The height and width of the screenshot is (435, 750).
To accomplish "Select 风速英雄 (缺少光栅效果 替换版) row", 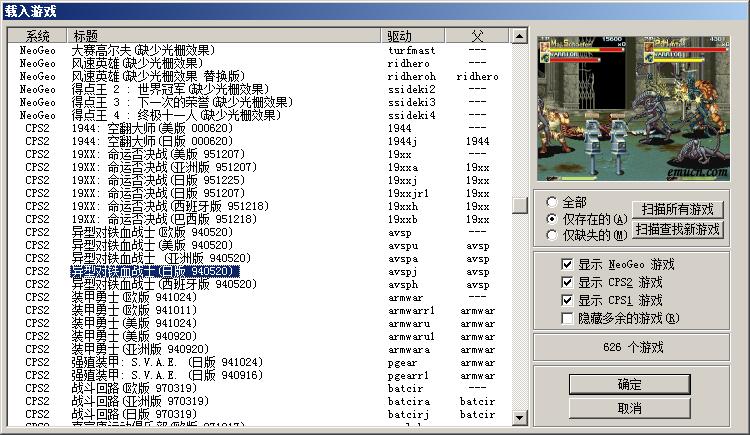I will [x=258, y=76].
